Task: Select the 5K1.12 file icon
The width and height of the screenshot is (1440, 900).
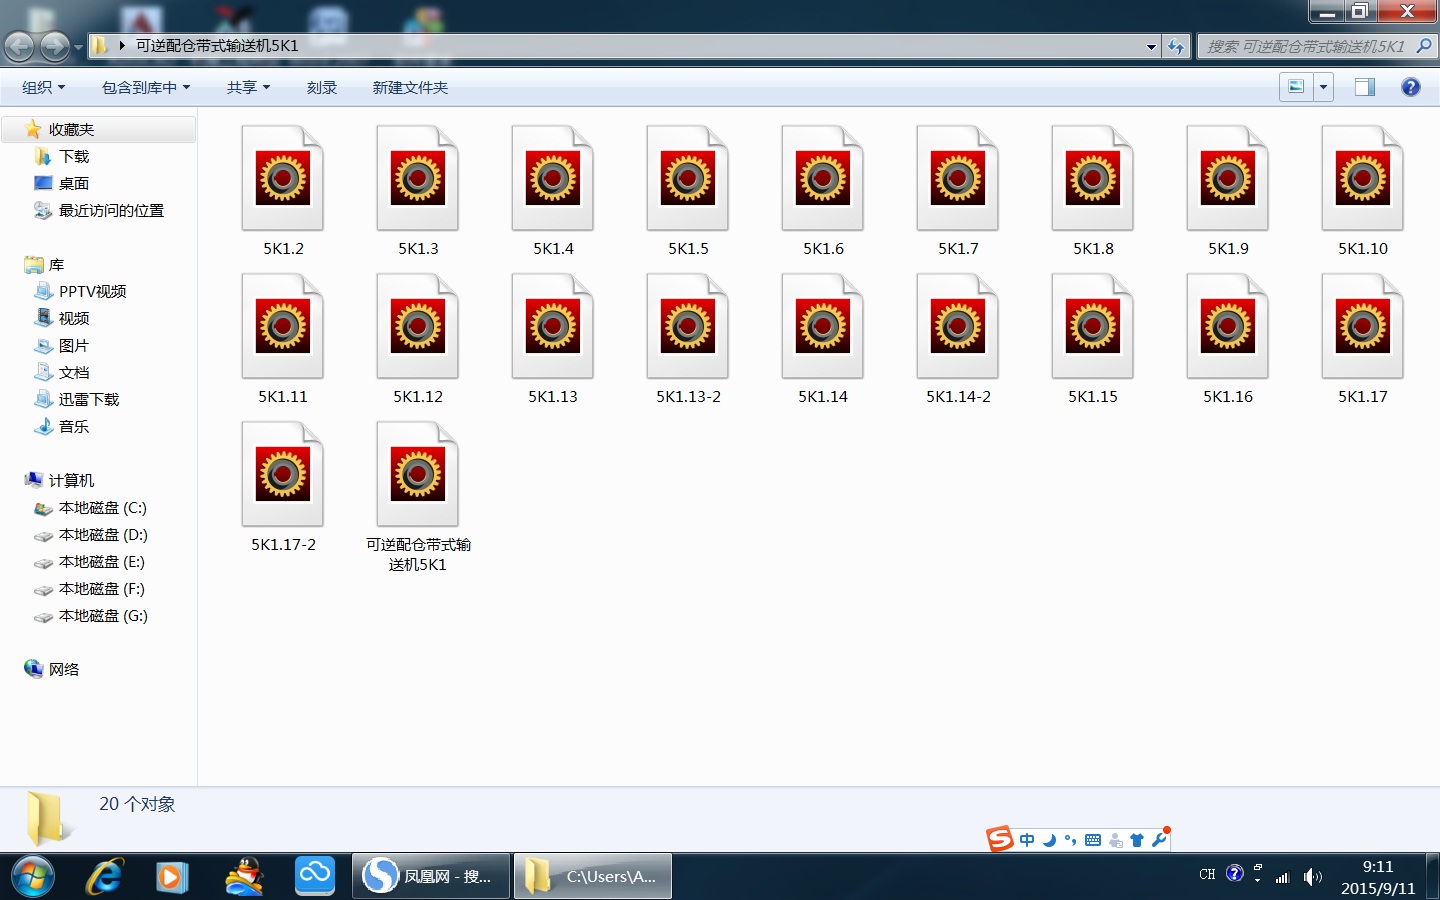Action: click(418, 327)
